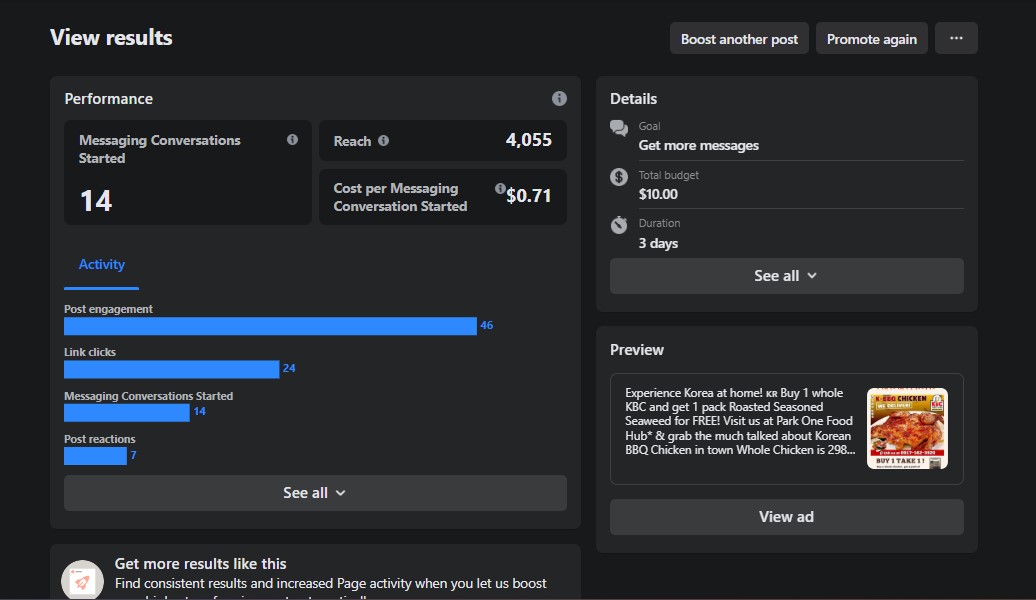
Task: Click the Promote again button
Action: [x=871, y=39]
